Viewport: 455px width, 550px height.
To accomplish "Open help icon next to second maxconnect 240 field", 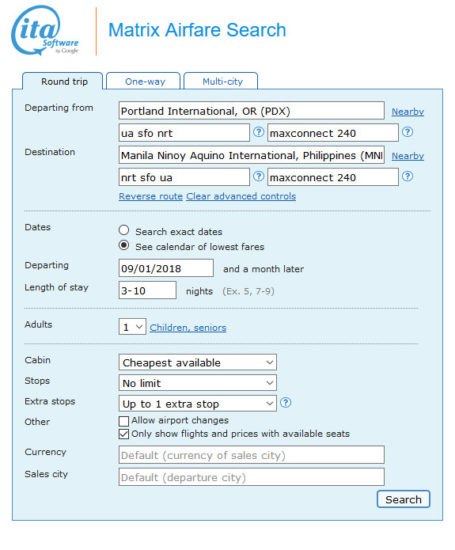I will point(407,176).
